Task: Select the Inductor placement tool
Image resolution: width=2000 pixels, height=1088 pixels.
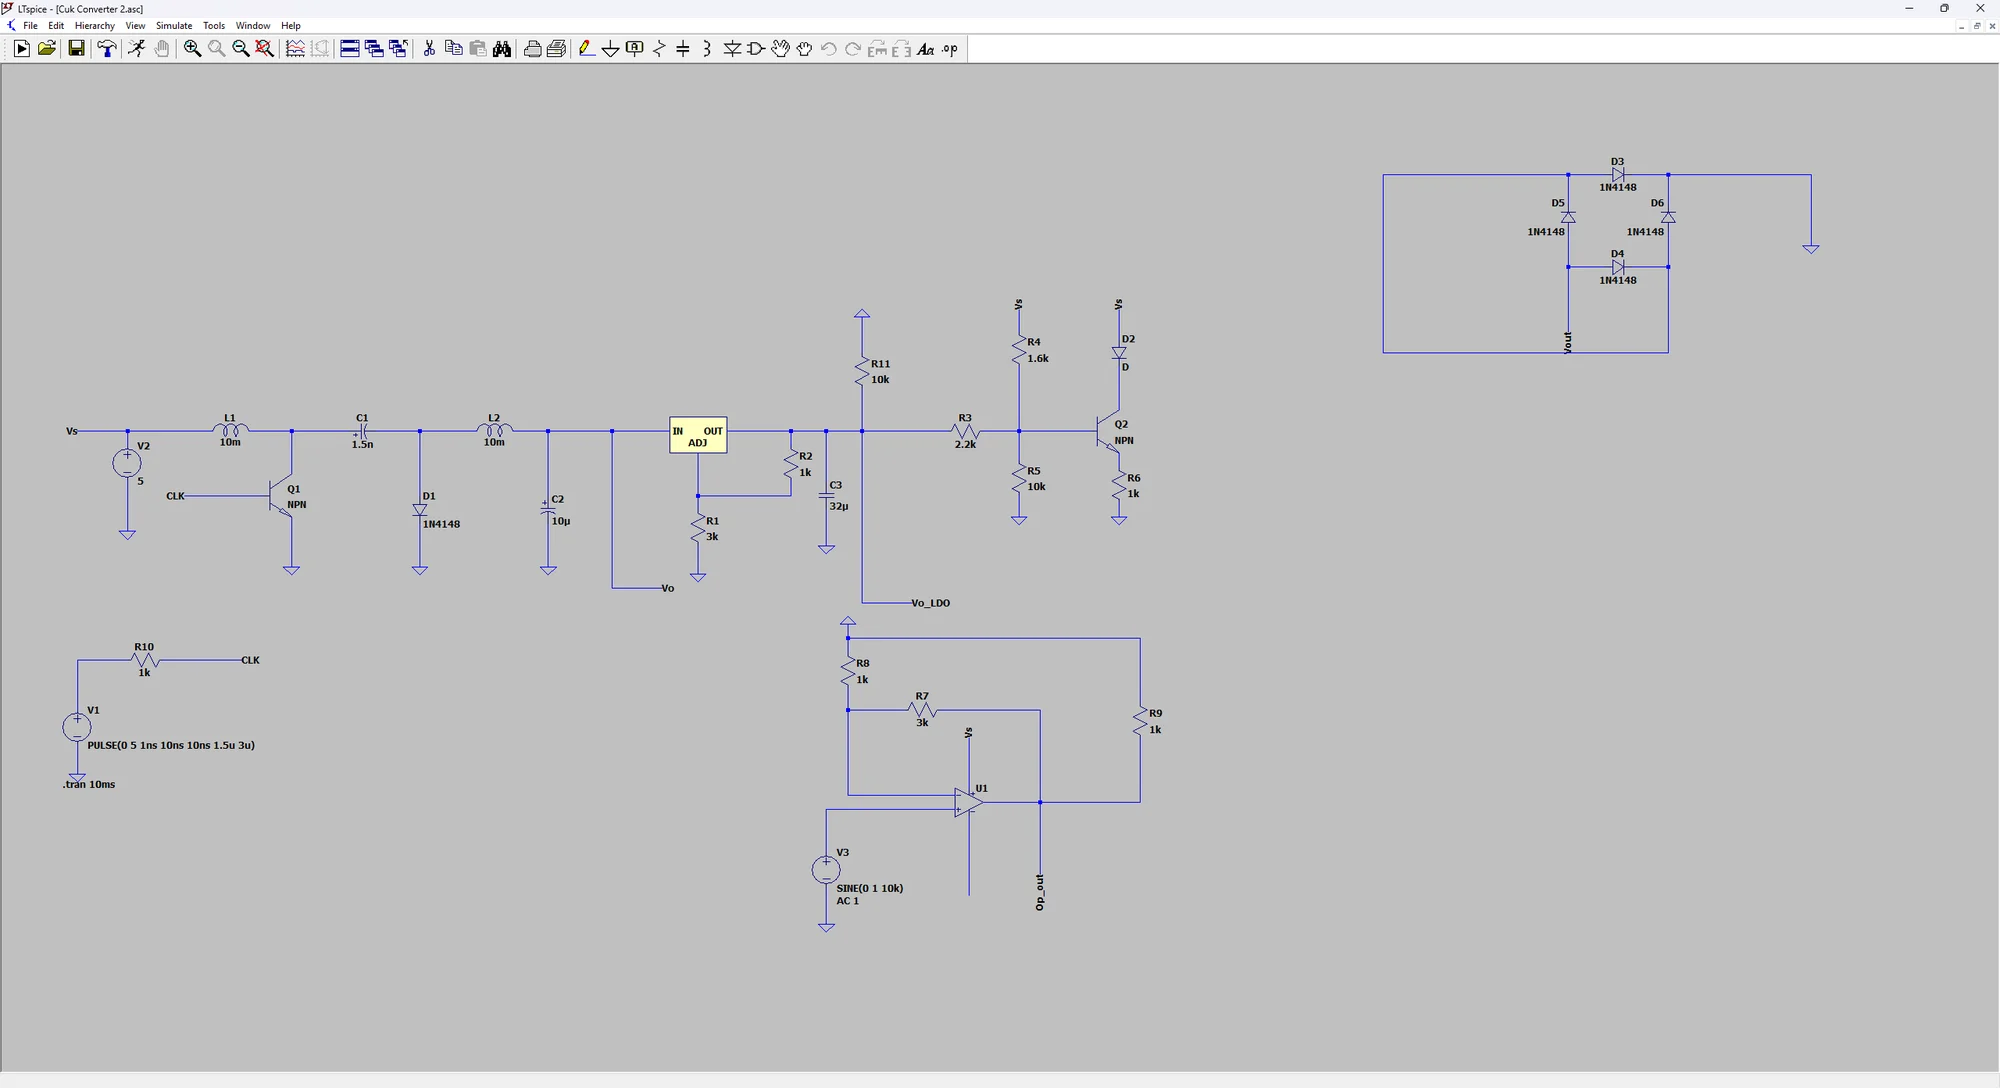Action: pos(707,49)
